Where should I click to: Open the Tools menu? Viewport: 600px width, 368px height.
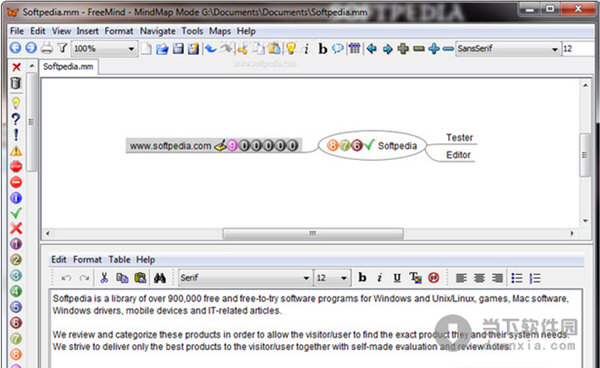pos(192,31)
